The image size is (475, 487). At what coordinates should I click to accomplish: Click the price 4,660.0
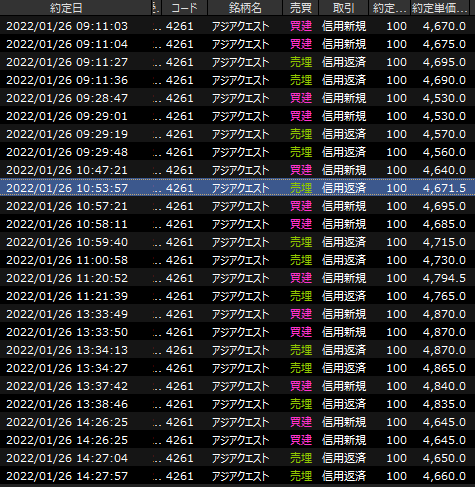(444, 476)
